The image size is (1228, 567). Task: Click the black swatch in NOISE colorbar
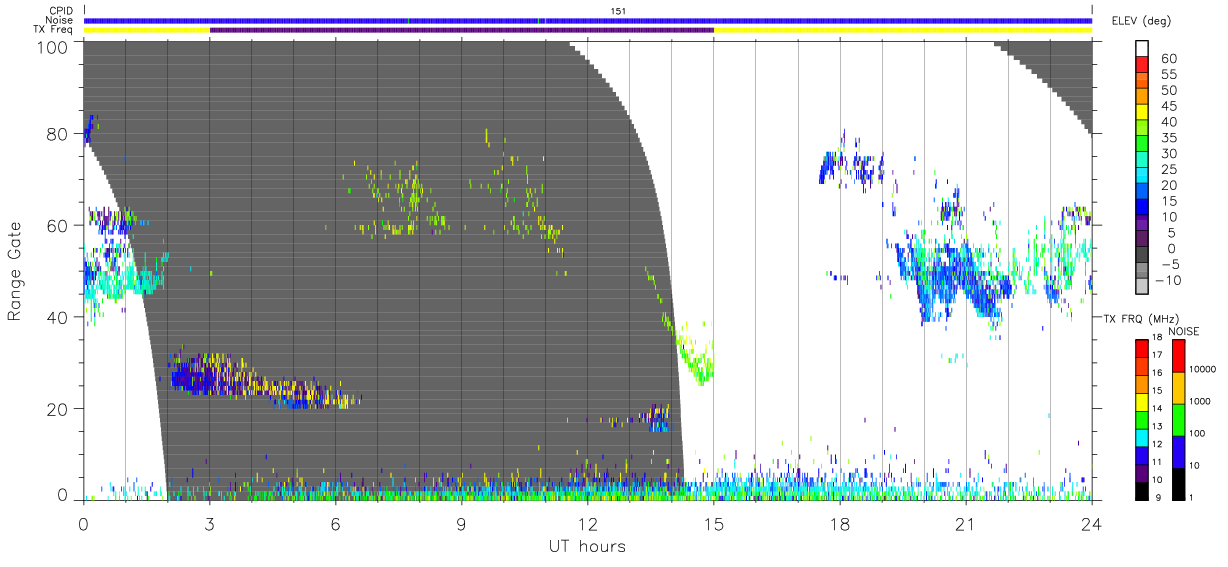click(x=1178, y=484)
